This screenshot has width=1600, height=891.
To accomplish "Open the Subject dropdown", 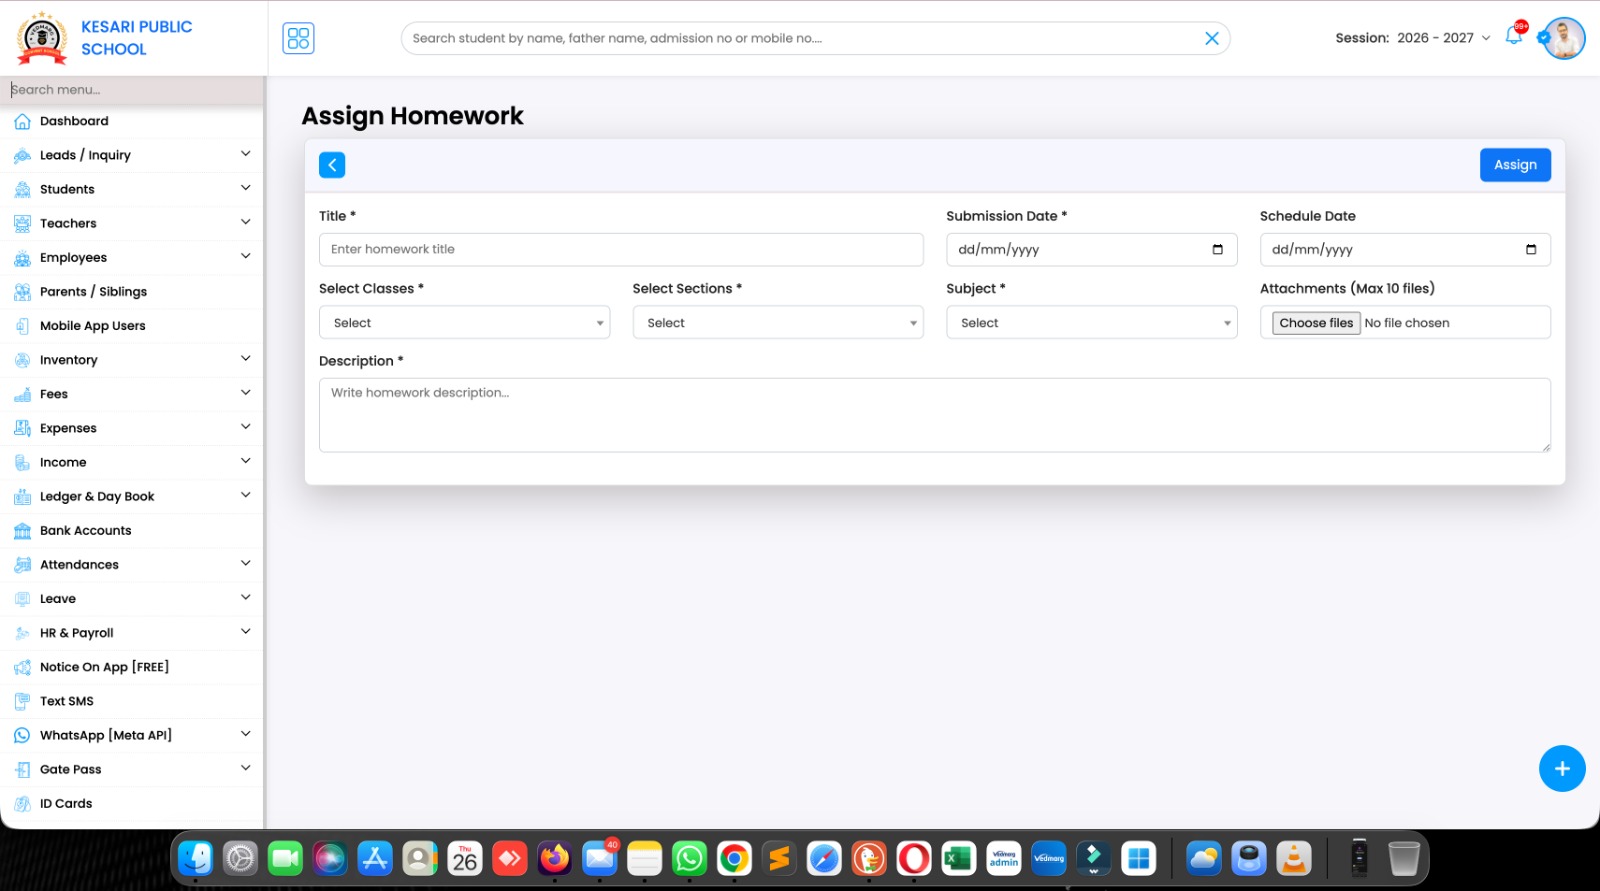I will coord(1092,323).
